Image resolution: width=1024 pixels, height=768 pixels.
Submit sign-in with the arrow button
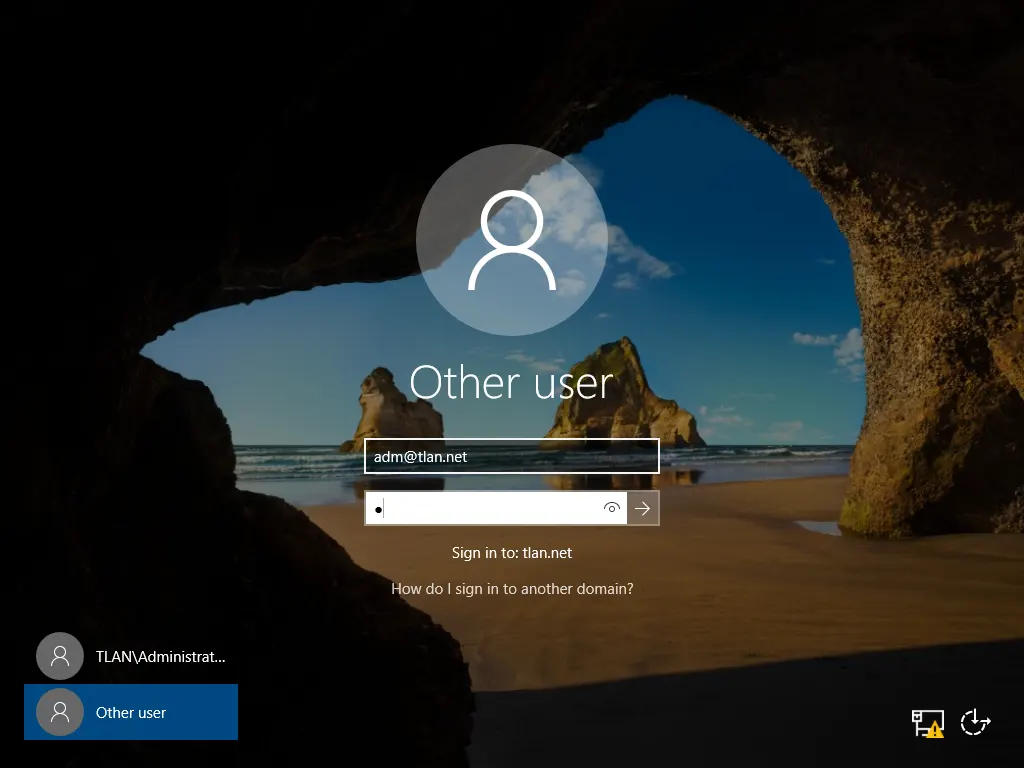click(643, 508)
